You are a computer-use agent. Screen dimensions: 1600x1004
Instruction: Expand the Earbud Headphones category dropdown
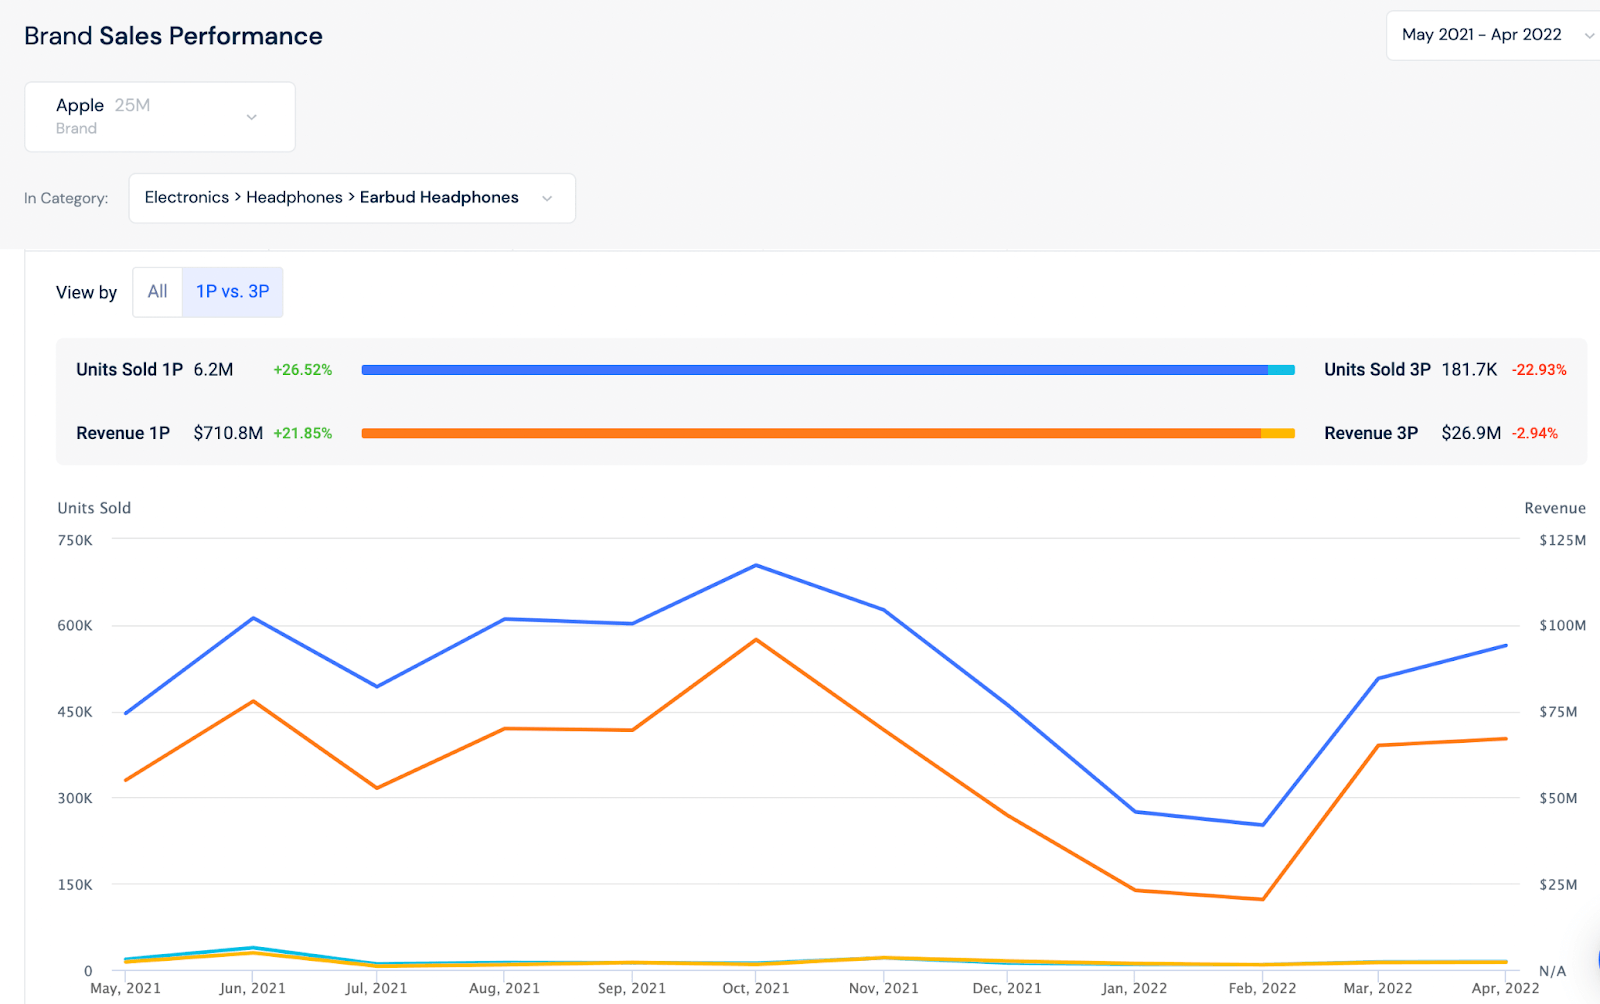click(351, 198)
